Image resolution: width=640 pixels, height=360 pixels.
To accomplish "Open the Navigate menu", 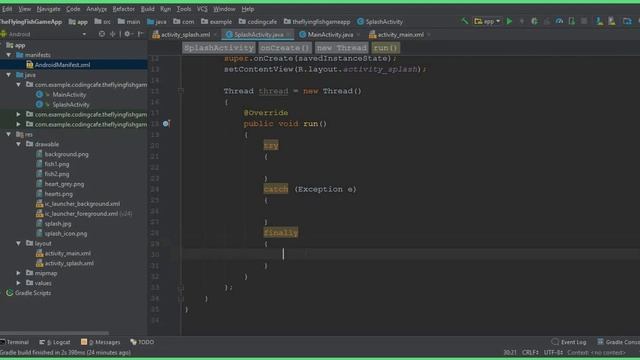I will pos(48,9).
